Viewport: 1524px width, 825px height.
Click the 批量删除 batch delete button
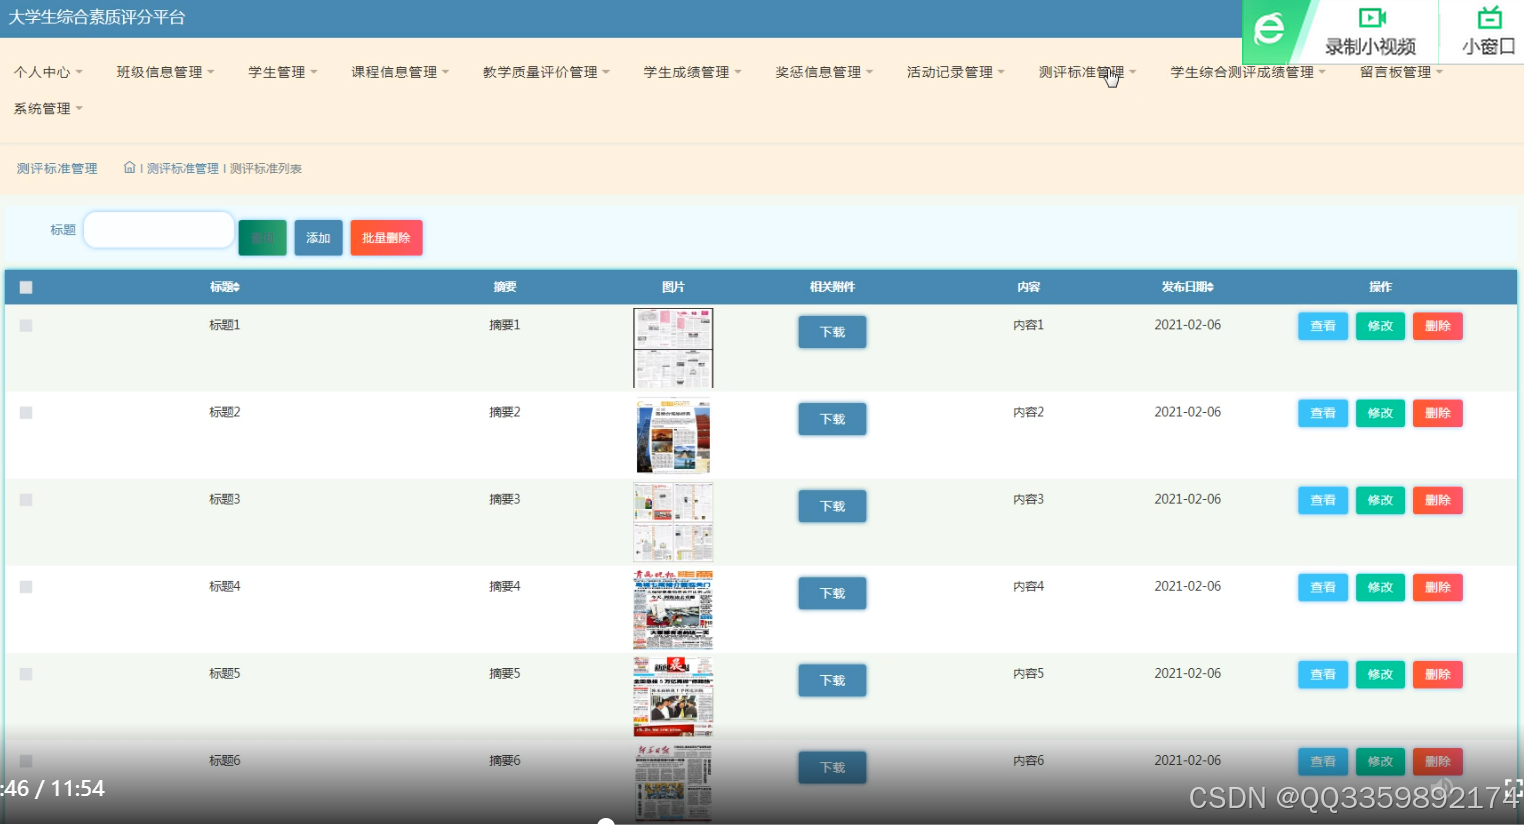tap(386, 238)
